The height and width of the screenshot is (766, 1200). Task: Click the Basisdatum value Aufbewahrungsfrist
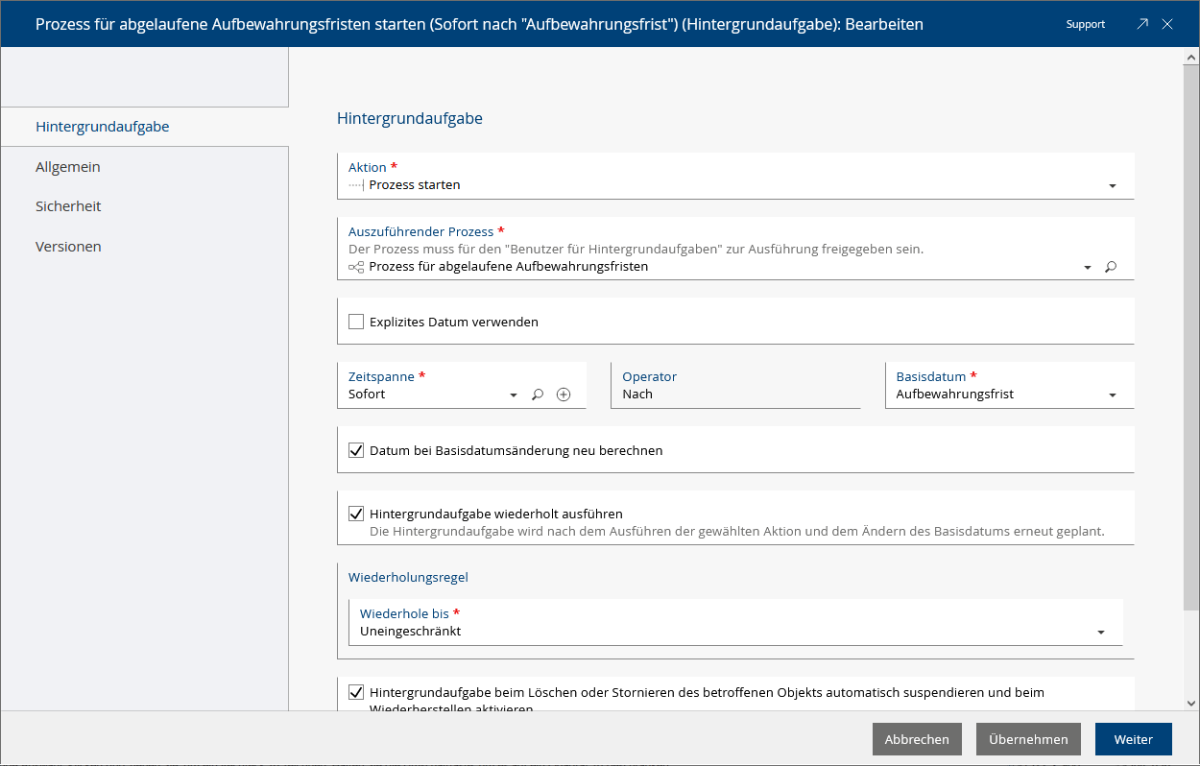955,394
